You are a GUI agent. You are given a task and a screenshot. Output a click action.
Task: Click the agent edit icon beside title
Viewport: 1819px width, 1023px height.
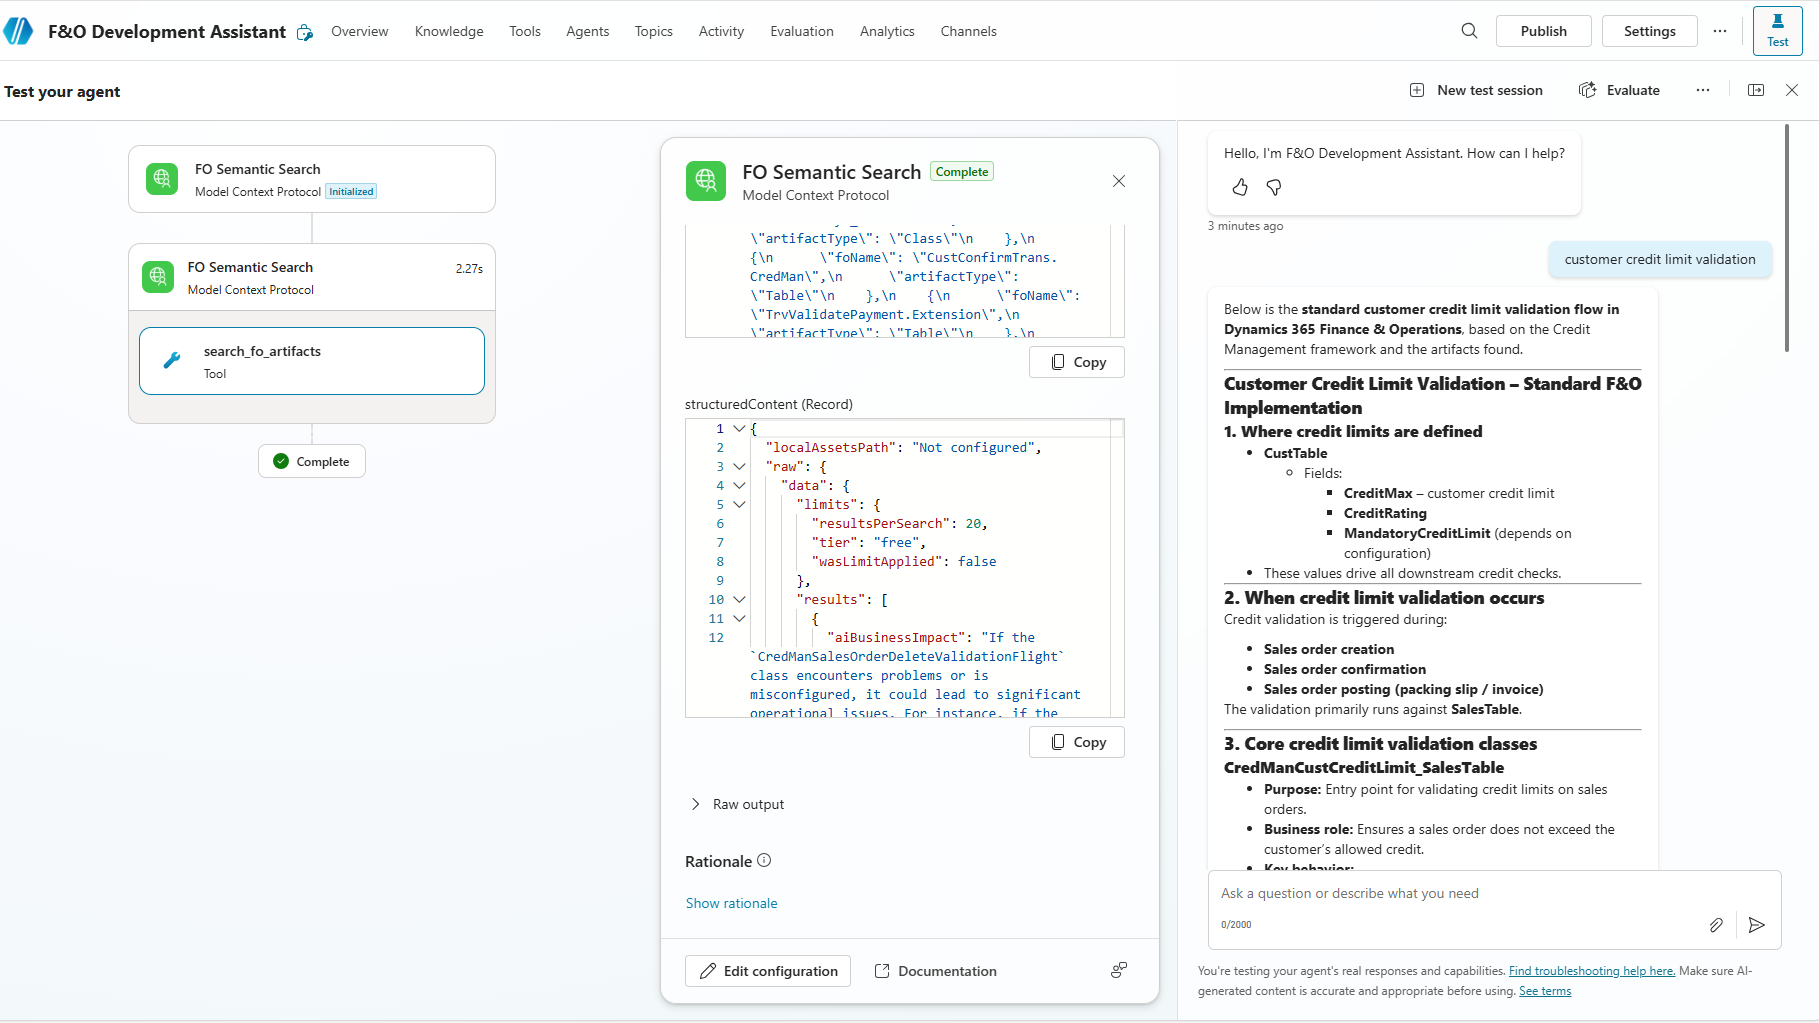[305, 32]
